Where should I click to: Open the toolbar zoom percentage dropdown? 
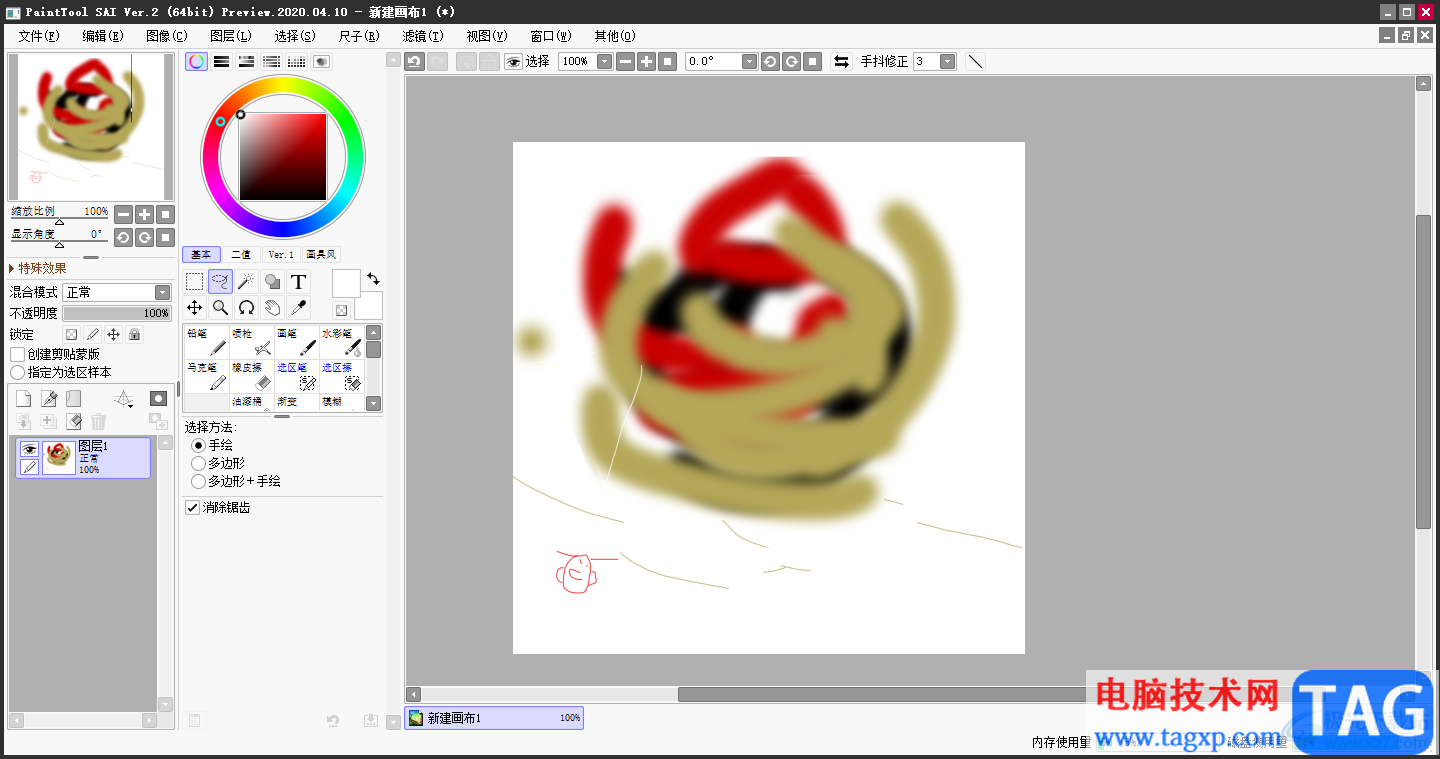604,62
